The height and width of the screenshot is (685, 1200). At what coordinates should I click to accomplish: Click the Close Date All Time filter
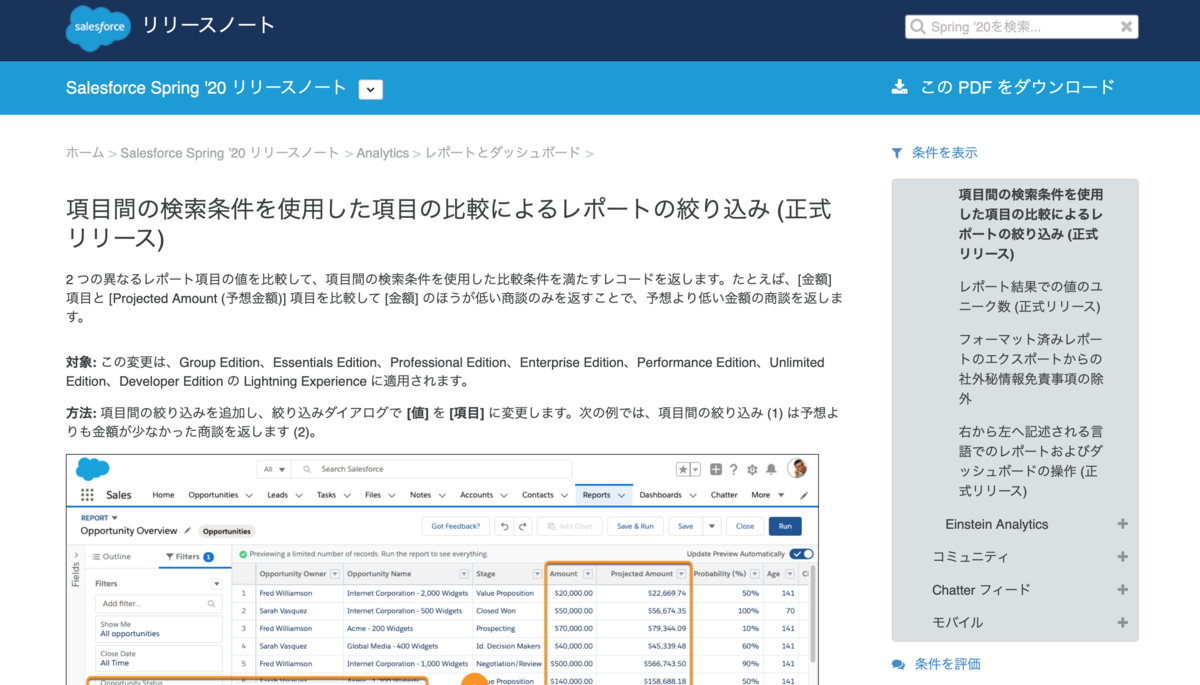tap(158, 658)
